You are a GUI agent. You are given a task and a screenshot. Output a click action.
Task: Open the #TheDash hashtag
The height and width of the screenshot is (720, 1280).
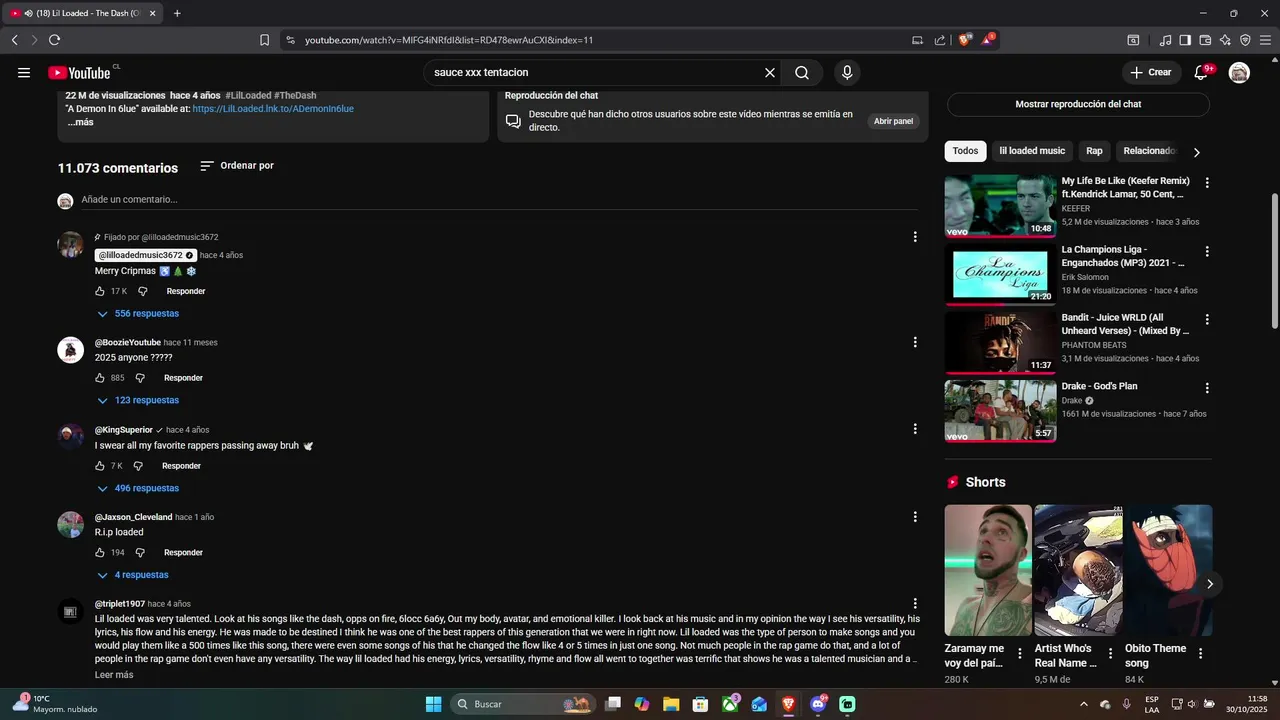(x=295, y=96)
